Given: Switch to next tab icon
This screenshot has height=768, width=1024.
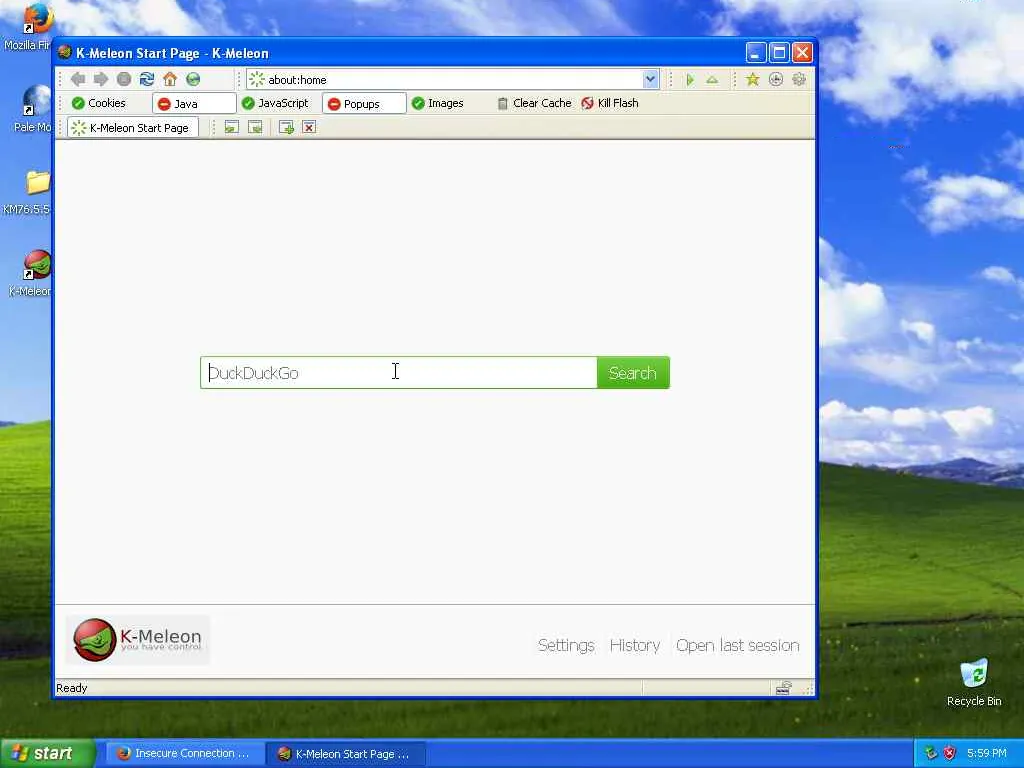Looking at the screenshot, I should click(255, 127).
